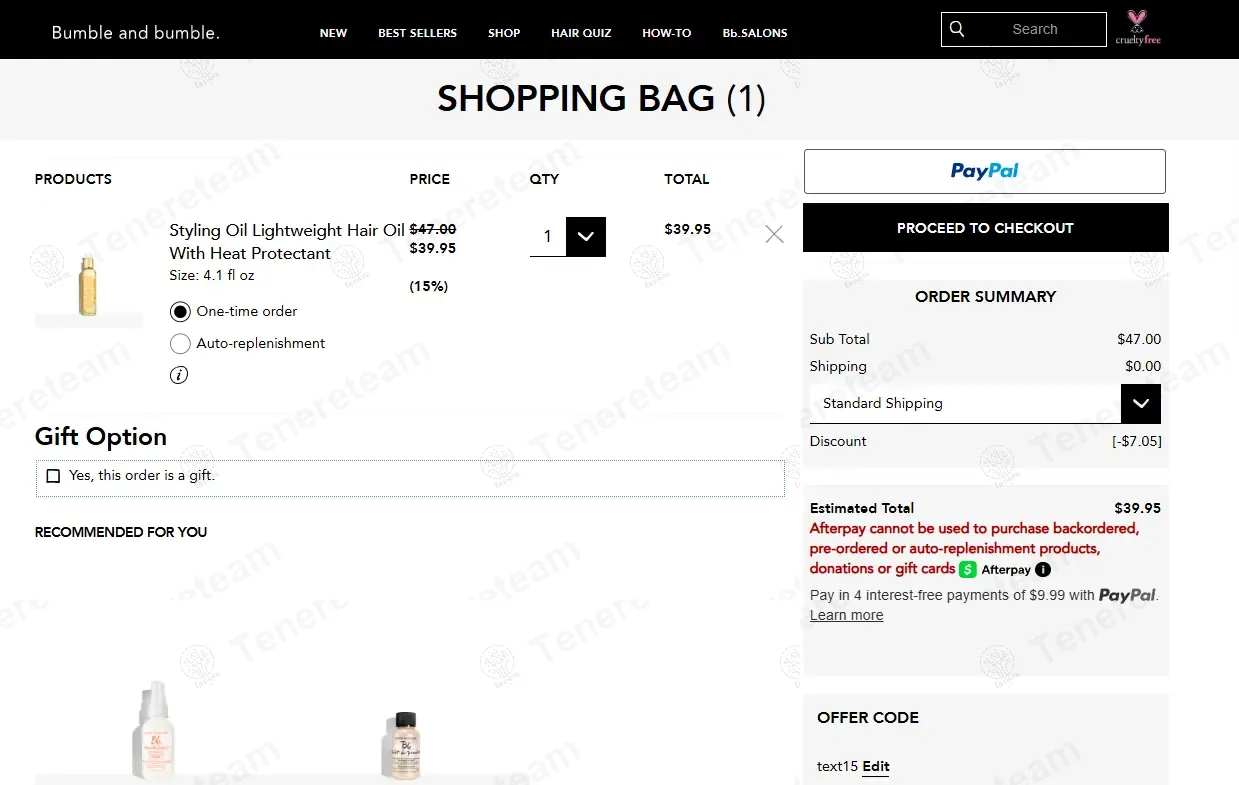
Task: Select the One-time order option
Action: tap(180, 312)
